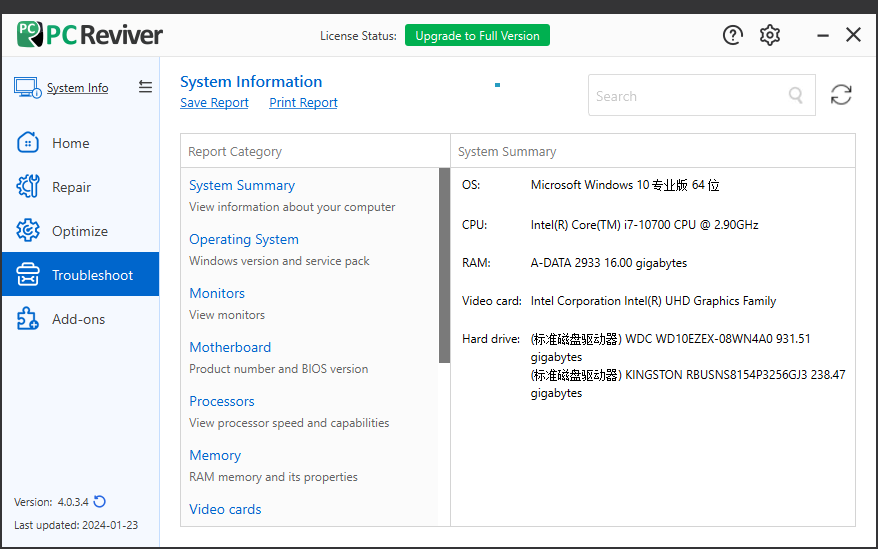Click the KINGSTON RBUSNS8154P3256GJ3 drive entry
Screen dimensions: 878x549
(688, 384)
